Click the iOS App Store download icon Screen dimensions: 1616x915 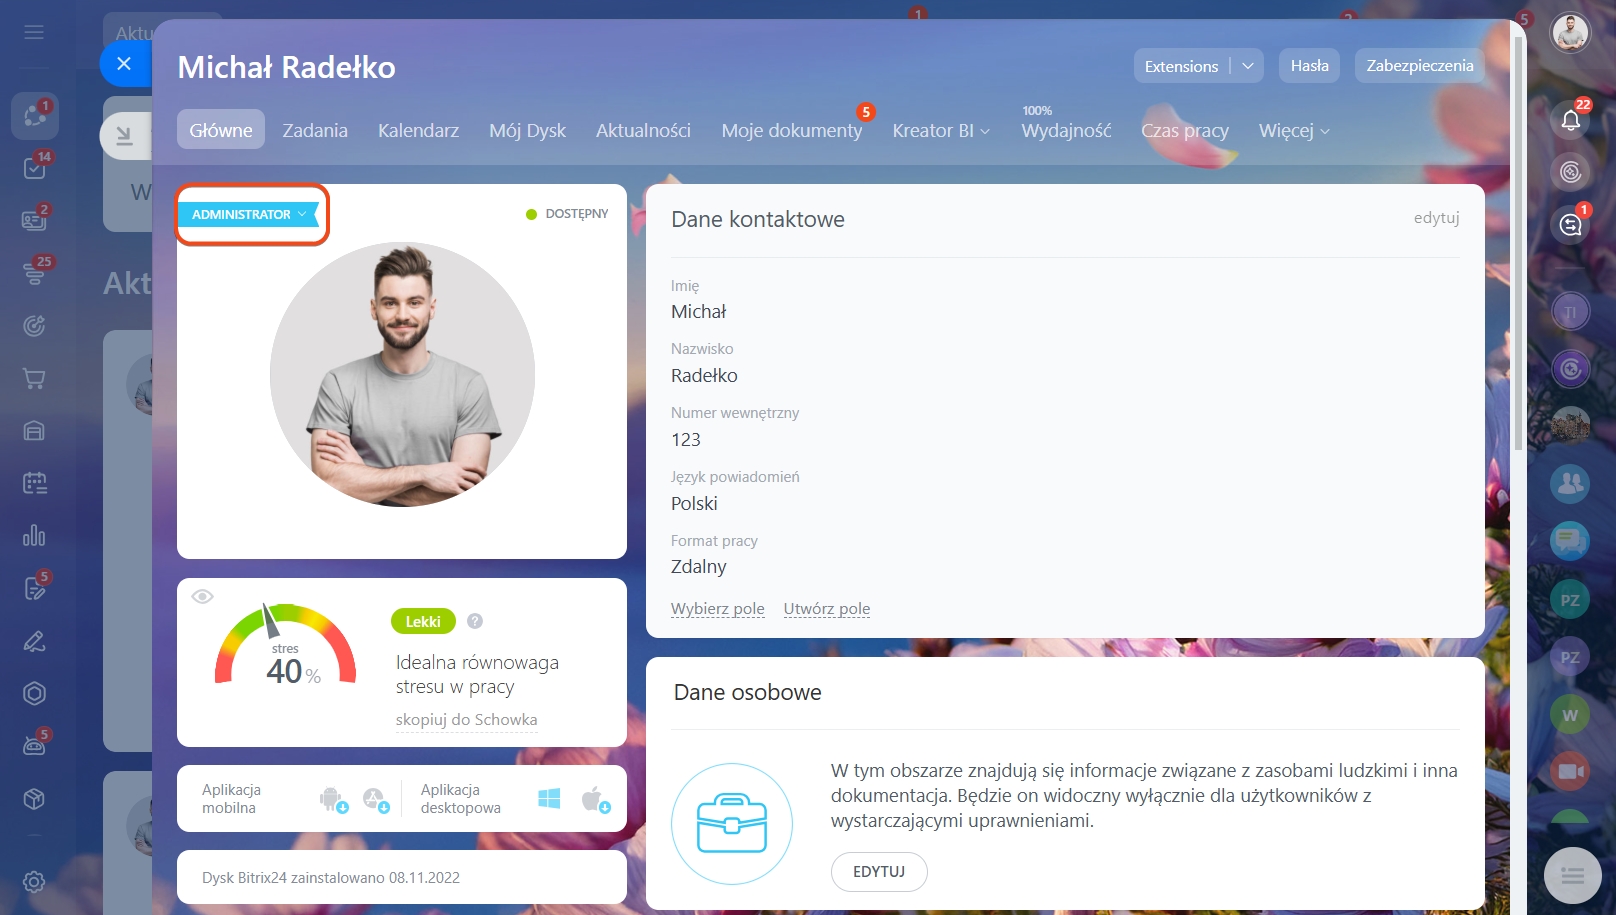(376, 799)
